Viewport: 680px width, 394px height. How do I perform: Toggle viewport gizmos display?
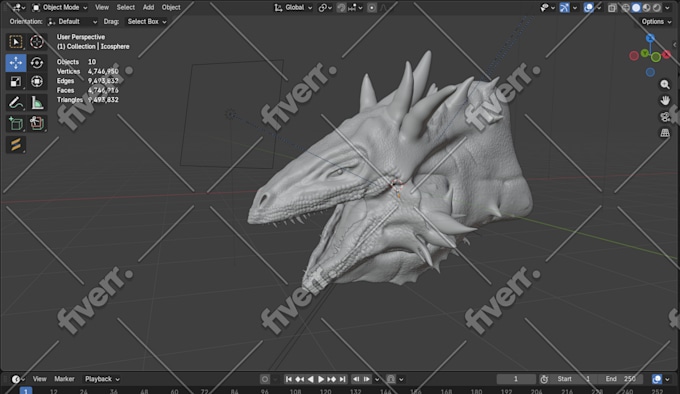click(x=564, y=8)
